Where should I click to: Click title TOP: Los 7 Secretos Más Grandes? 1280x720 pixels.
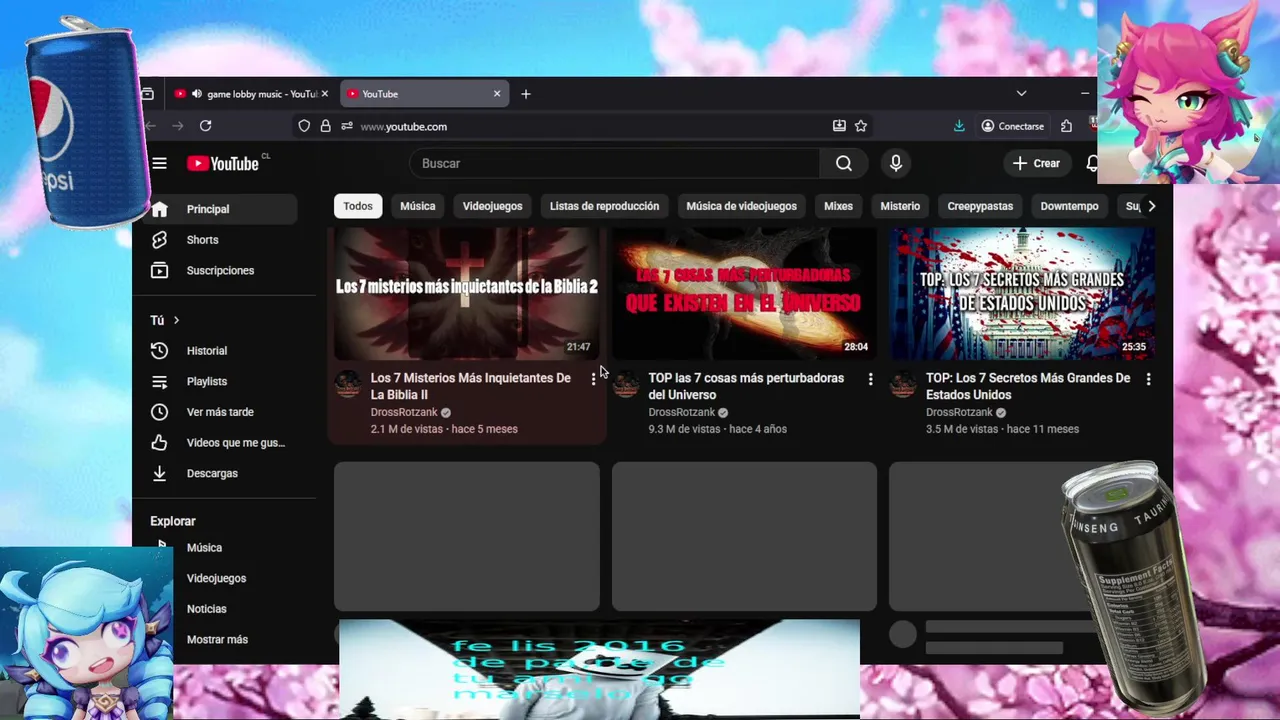[x=1028, y=386]
